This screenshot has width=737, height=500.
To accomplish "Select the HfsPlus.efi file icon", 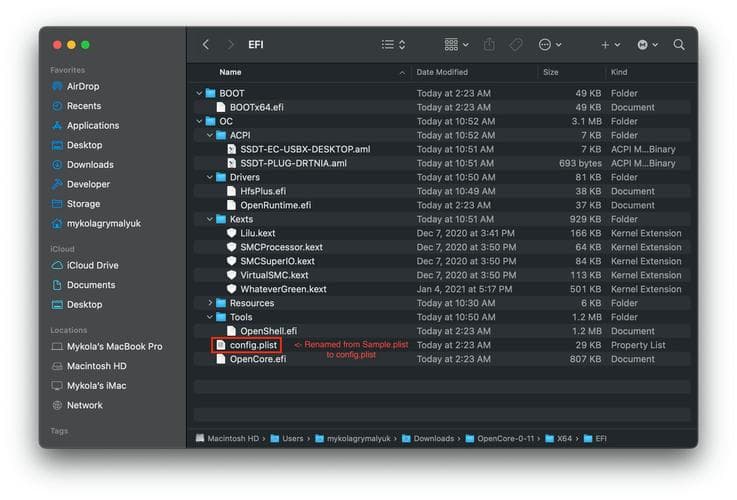I will pyautogui.click(x=231, y=191).
